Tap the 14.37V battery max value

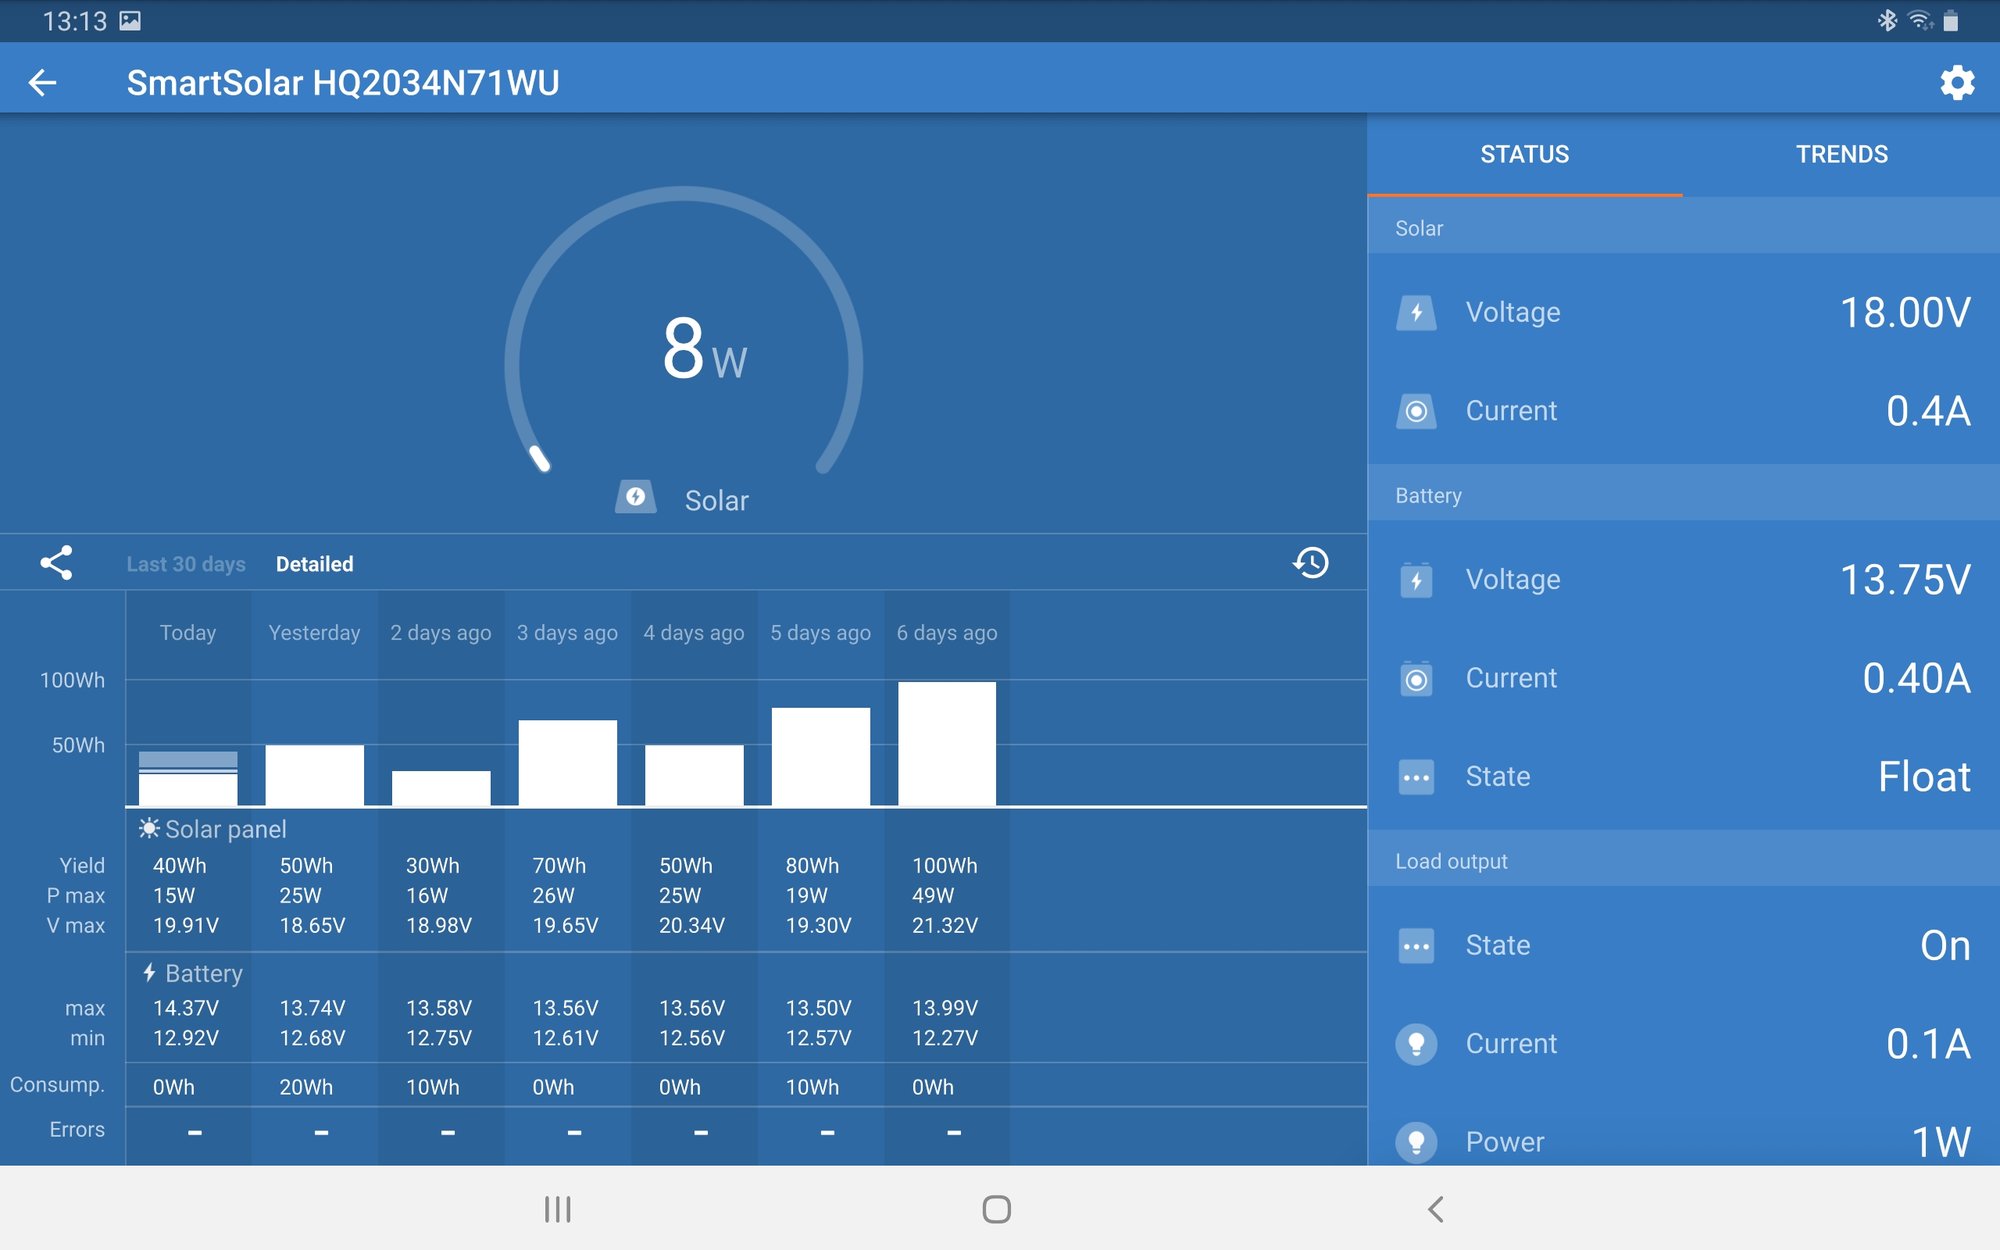[x=186, y=1008]
